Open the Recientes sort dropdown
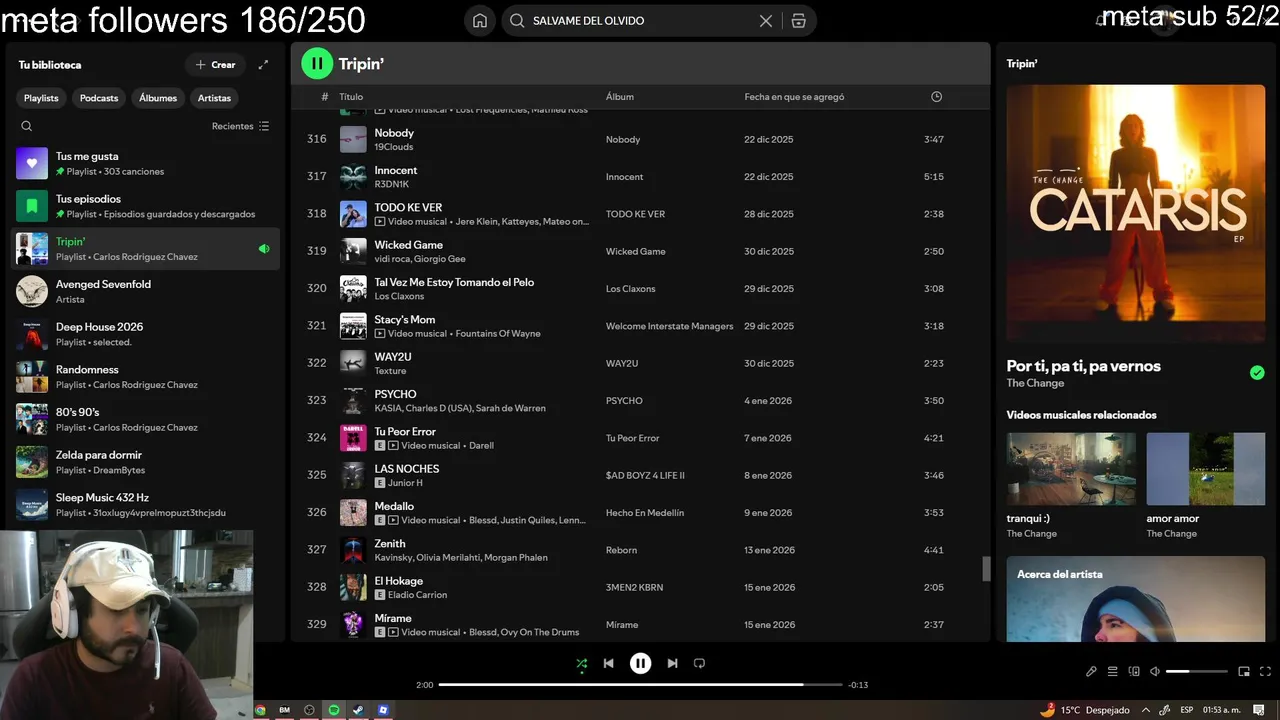1280x720 pixels. coord(240,126)
